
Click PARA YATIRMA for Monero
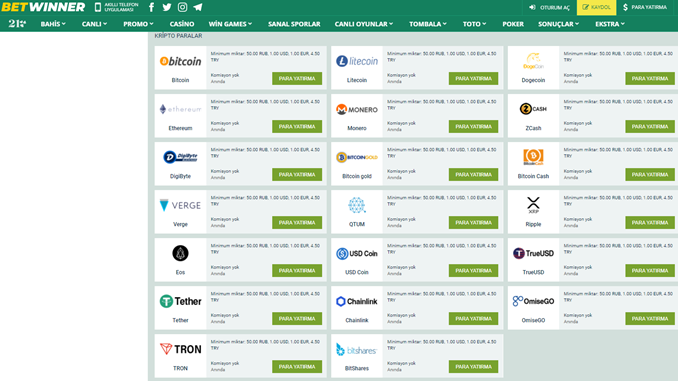(473, 126)
